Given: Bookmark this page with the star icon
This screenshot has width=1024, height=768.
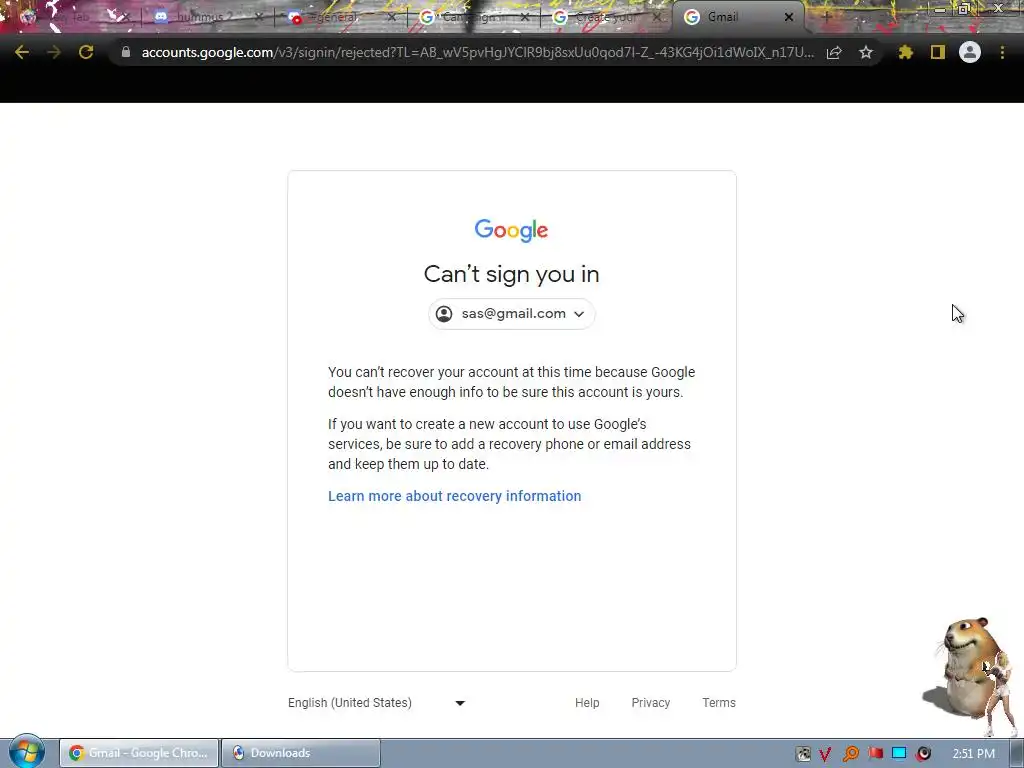Looking at the screenshot, I should [x=866, y=52].
